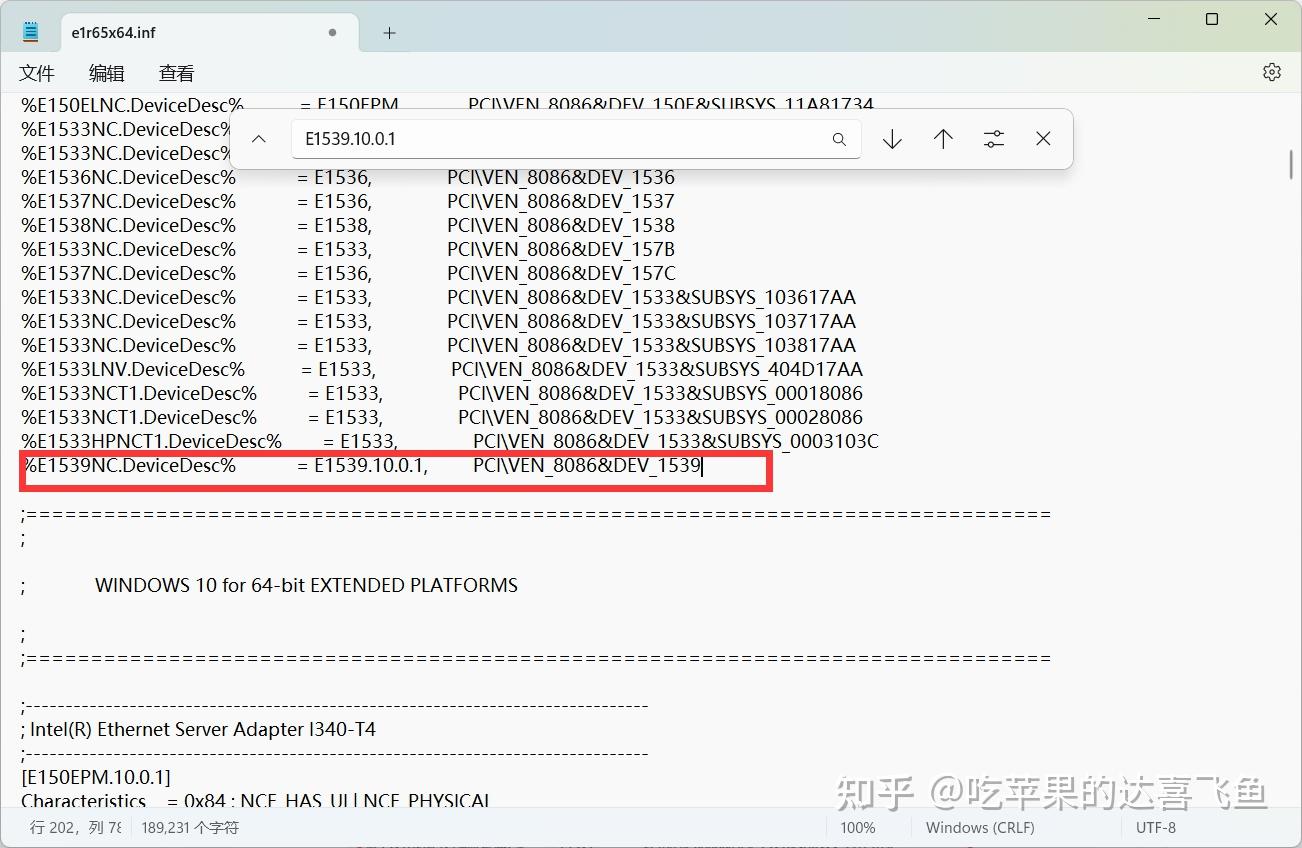Click the Notepad icon in the title bar
Viewport: 1302px width, 848px height.
click(x=29, y=29)
